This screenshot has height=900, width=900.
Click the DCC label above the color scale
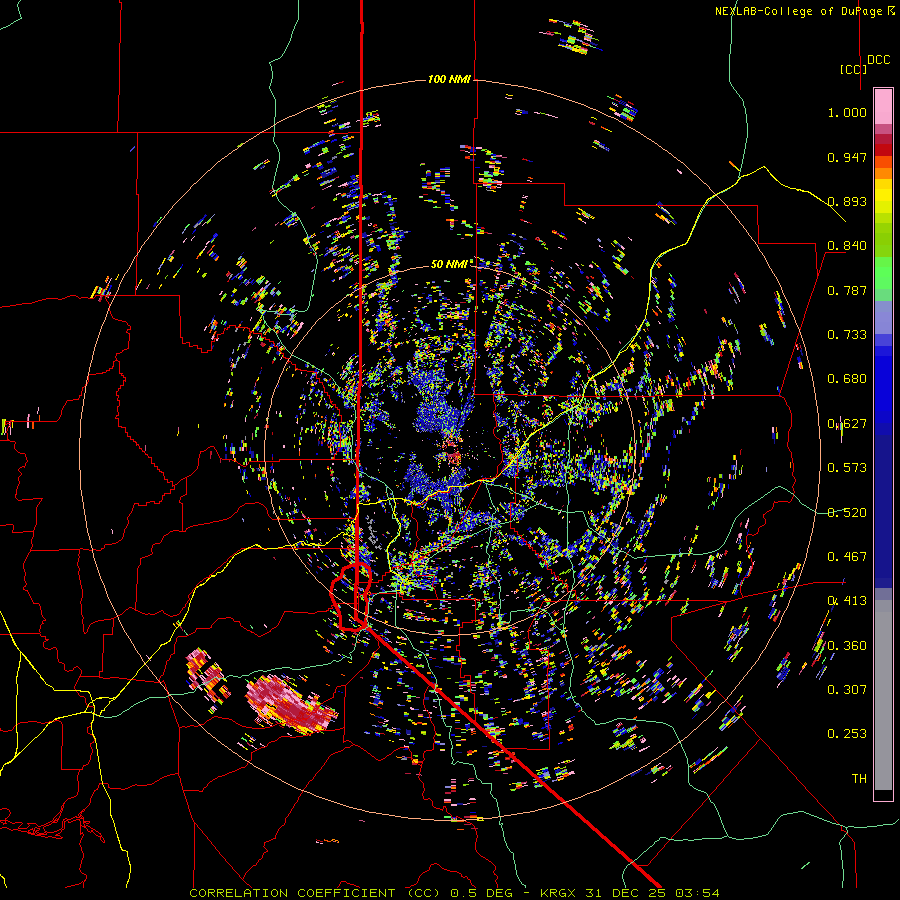[878, 60]
